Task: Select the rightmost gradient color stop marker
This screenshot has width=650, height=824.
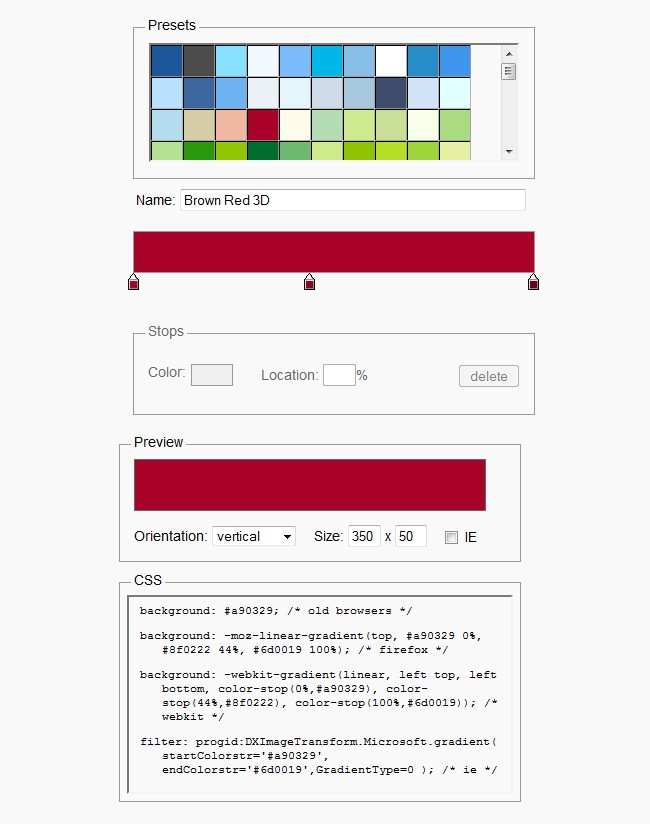Action: pyautogui.click(x=533, y=282)
